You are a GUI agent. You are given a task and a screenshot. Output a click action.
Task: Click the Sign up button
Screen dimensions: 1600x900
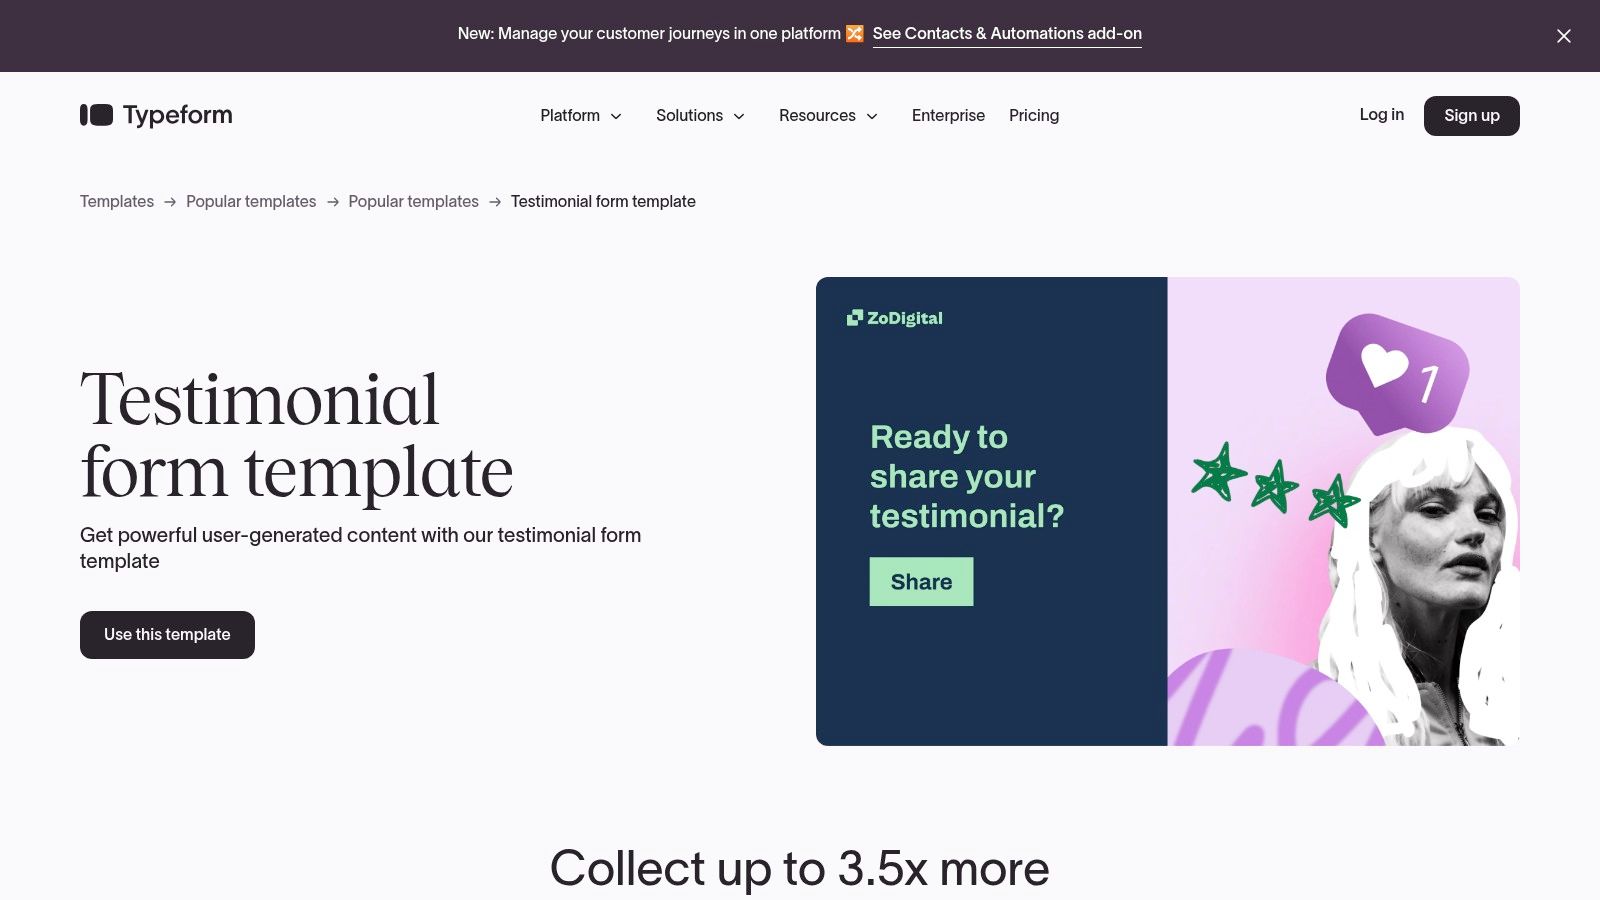[x=1472, y=116]
